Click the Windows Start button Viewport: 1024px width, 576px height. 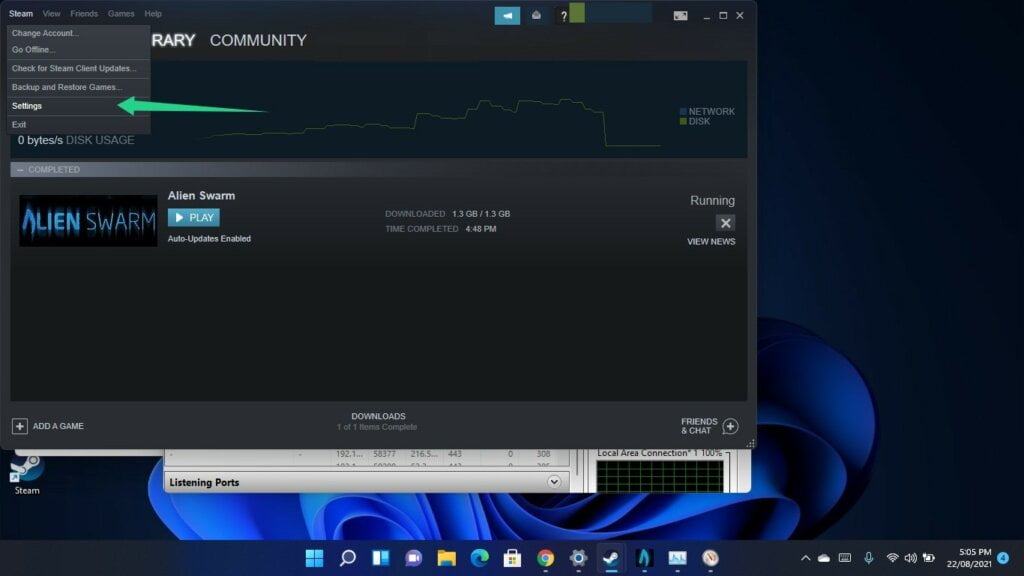click(x=314, y=558)
